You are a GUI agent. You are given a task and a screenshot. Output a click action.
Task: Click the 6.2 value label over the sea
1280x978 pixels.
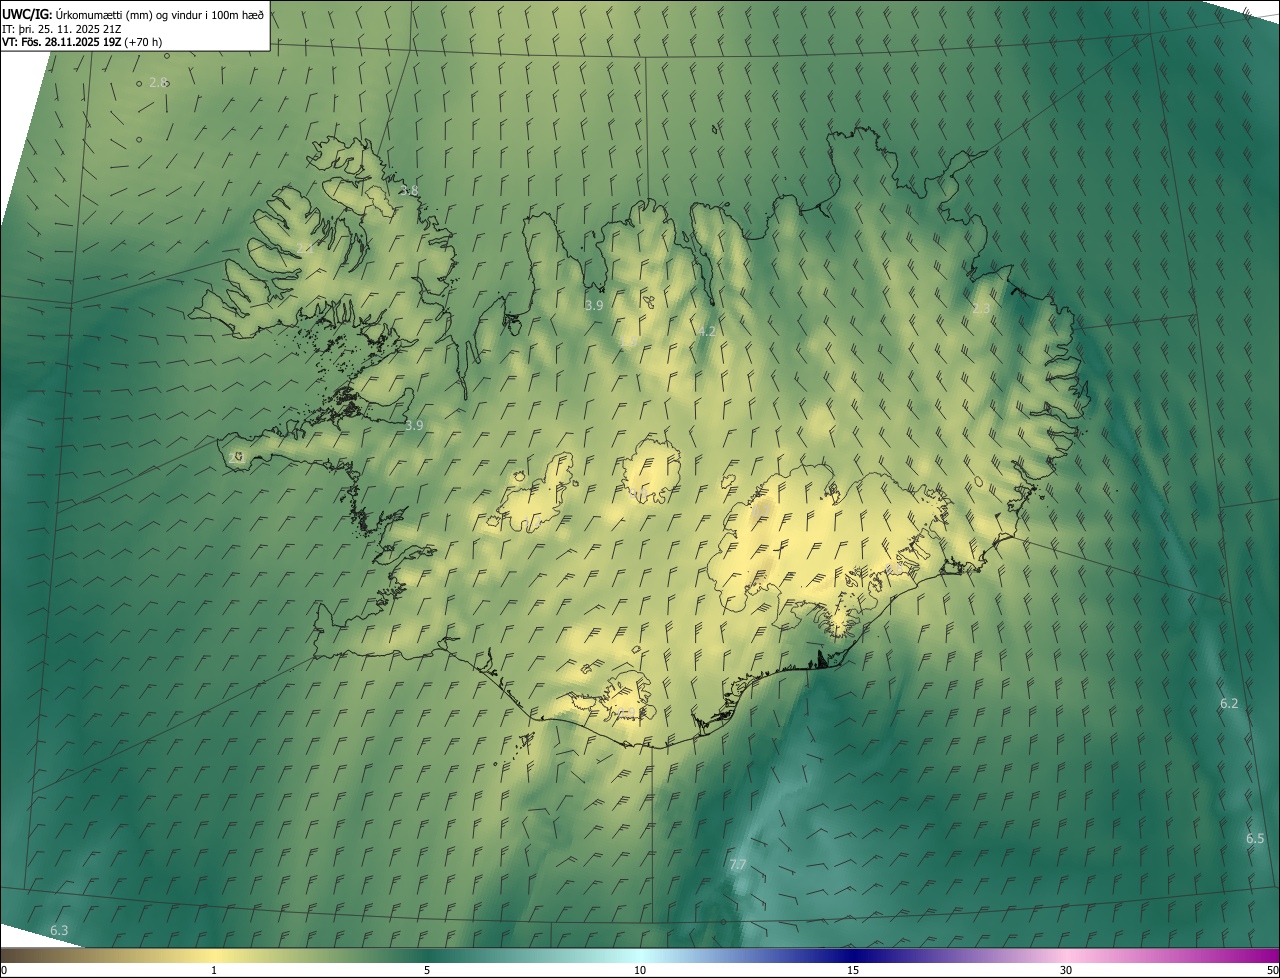(1229, 703)
